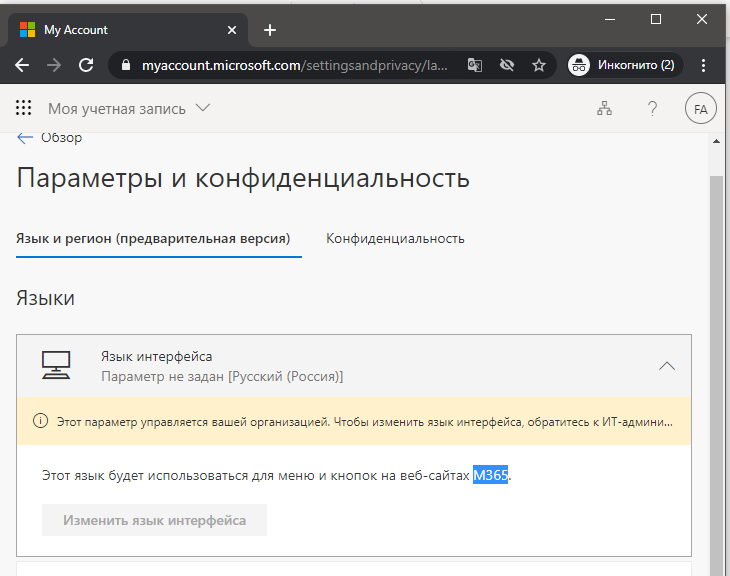Viewport: 730px width, 576px height.
Task: Open the Incognito (2) profile badge
Action: pyautogui.click(x=624, y=65)
